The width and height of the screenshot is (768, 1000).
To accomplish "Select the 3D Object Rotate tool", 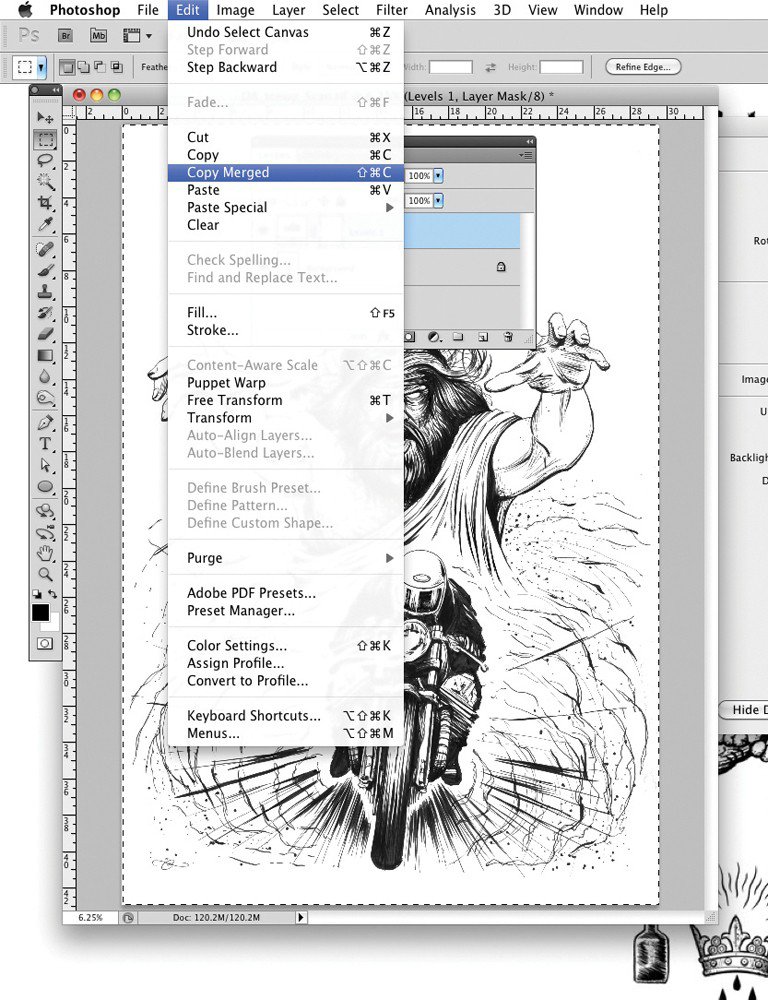I will click(45, 511).
